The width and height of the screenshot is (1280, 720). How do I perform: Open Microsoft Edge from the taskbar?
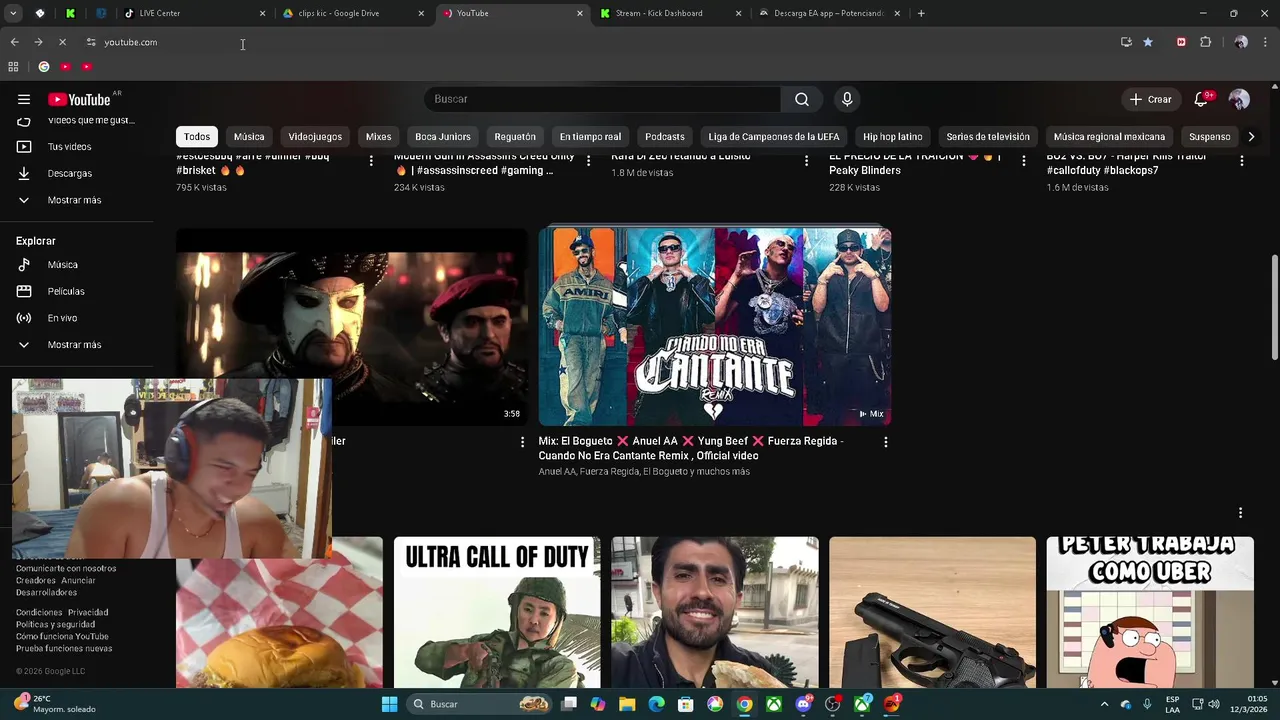pos(656,704)
